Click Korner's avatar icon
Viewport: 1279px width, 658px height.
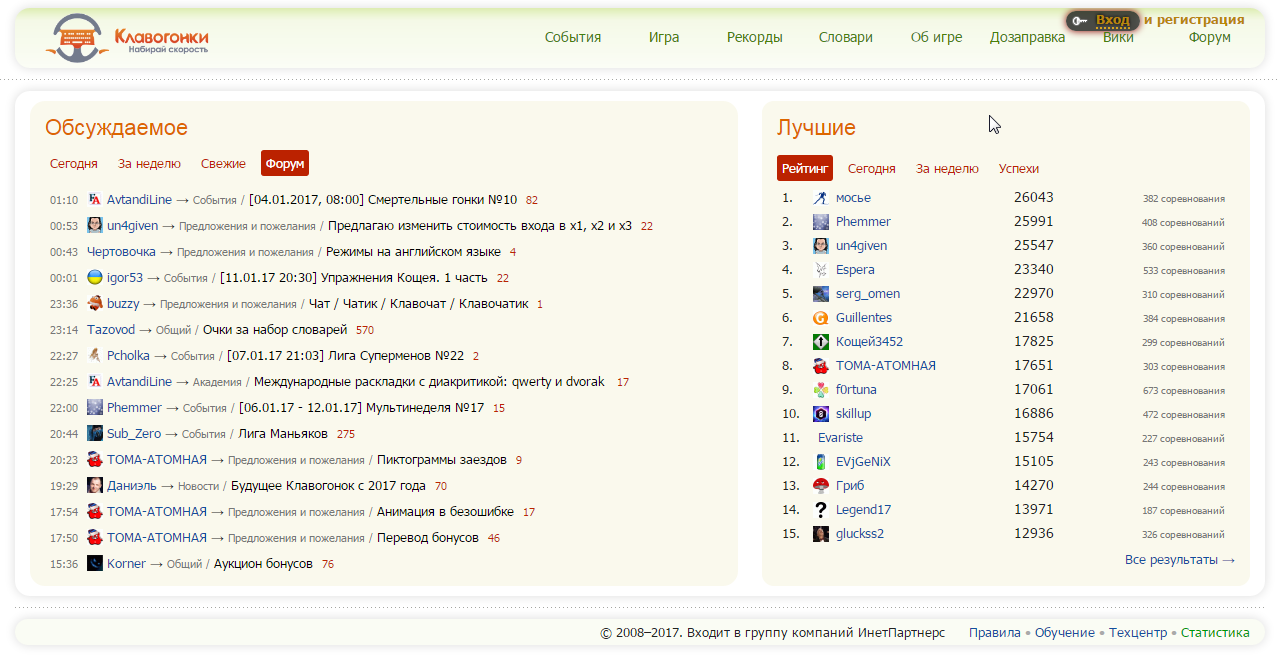click(x=95, y=564)
